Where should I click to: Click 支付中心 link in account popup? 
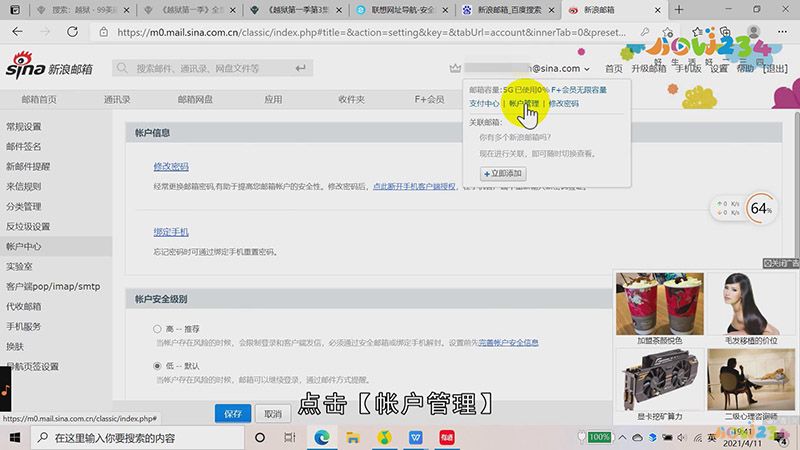(484, 103)
